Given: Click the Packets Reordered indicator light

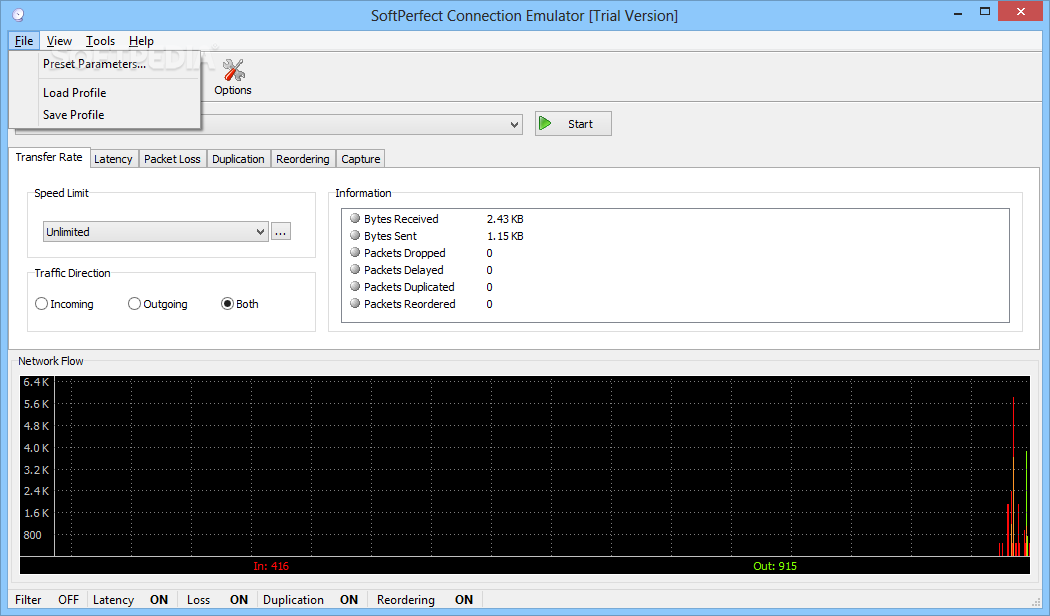Looking at the screenshot, I should pyautogui.click(x=355, y=303).
